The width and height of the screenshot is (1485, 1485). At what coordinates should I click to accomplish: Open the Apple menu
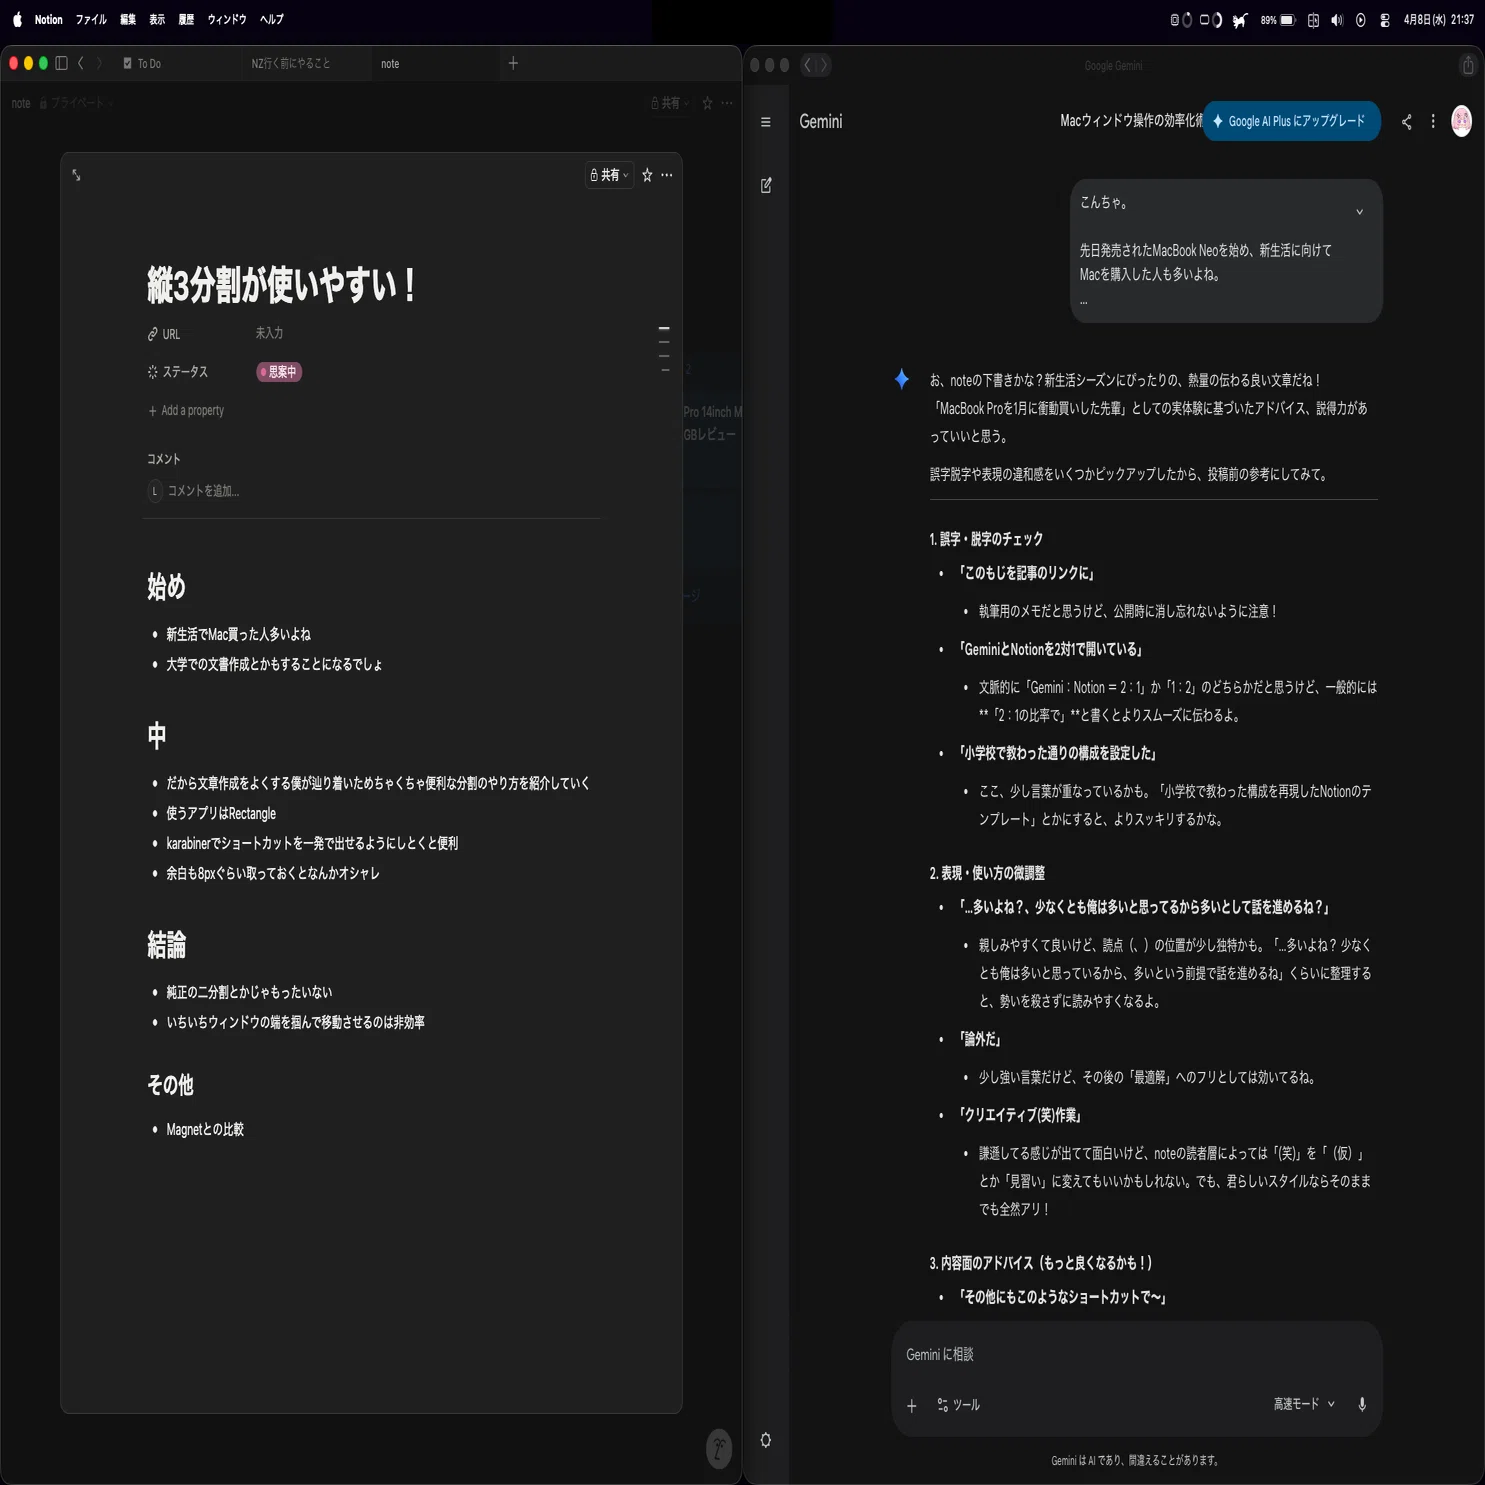pos(17,19)
